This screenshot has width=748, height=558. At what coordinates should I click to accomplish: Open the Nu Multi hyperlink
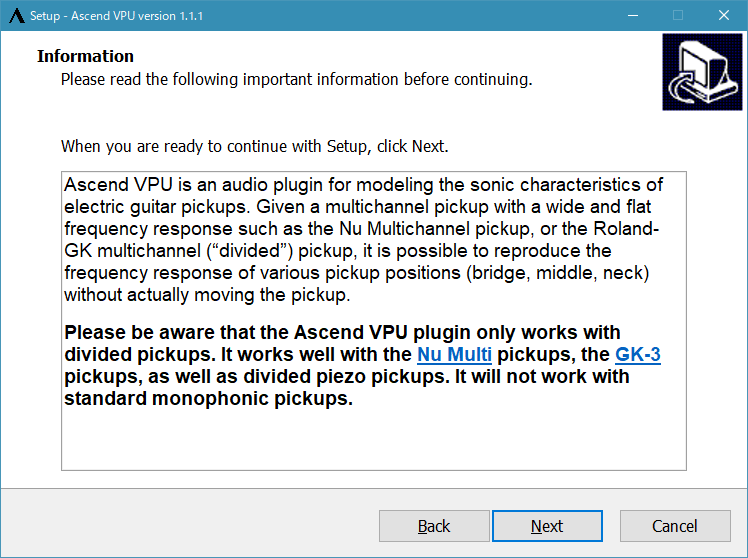[454, 355]
